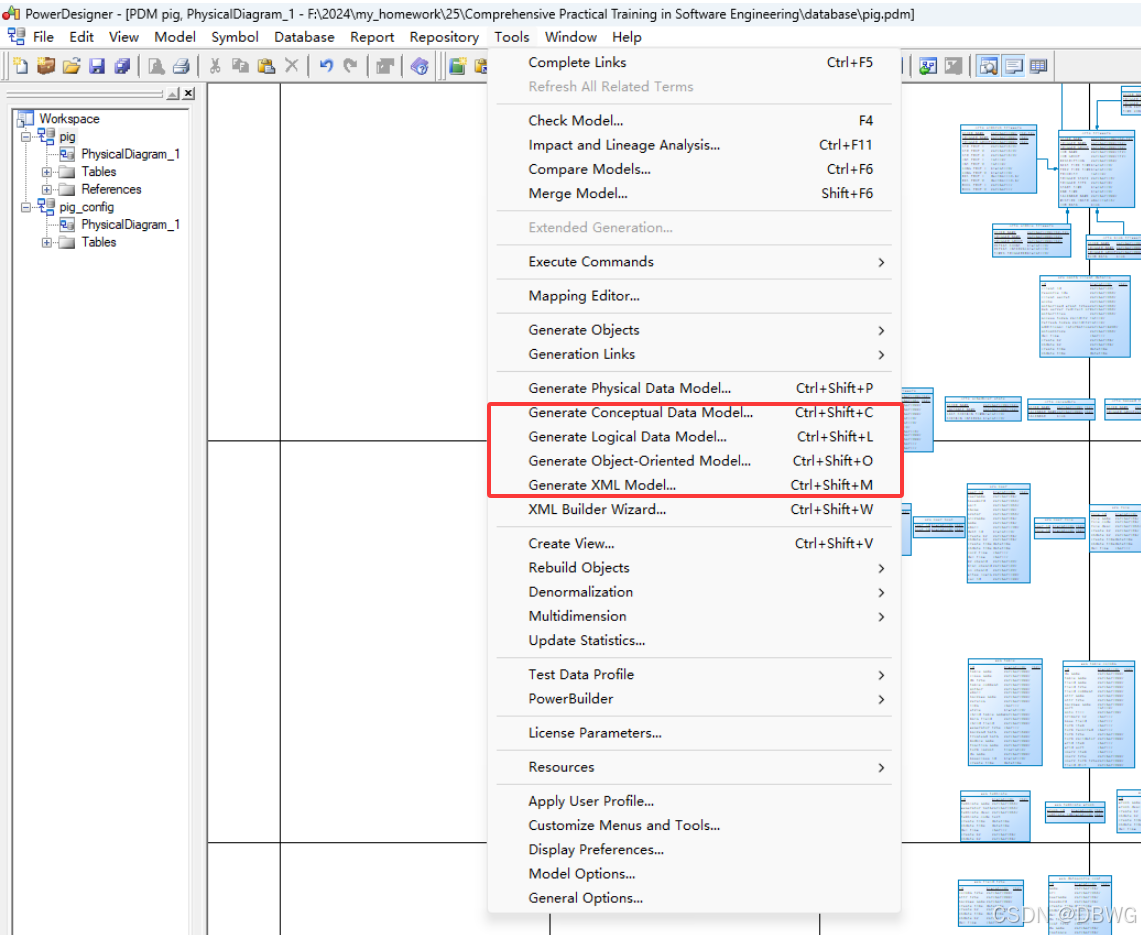Select Generate Object-Oriented Model option
This screenshot has height=935, width=1141.
pyautogui.click(x=693, y=461)
